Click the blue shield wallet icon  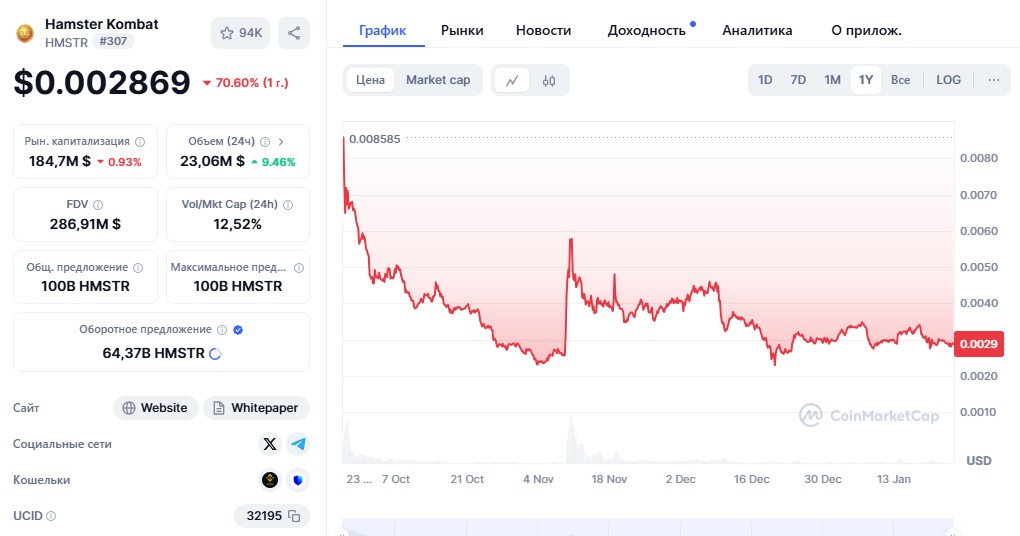297,480
